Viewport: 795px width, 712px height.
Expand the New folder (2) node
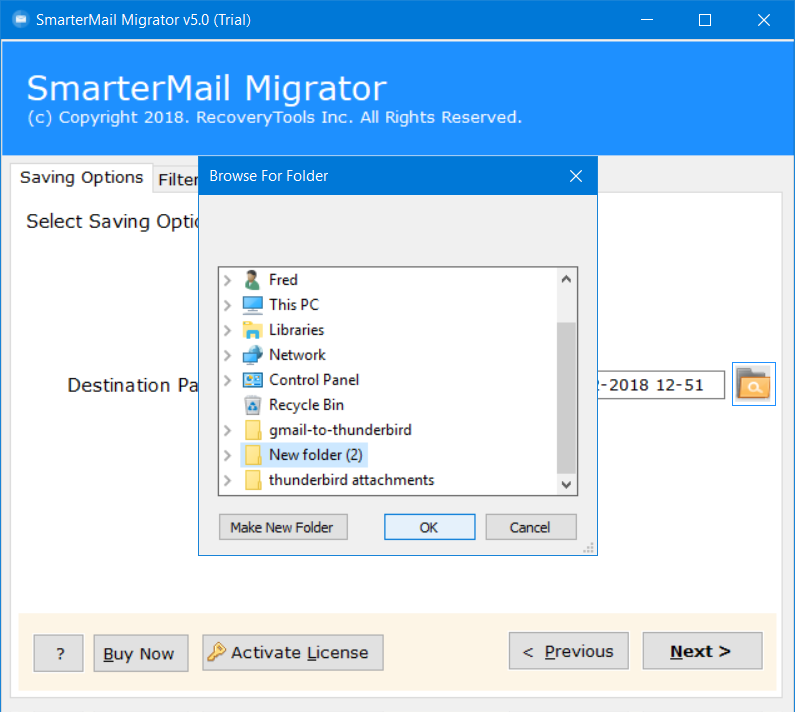[228, 455]
